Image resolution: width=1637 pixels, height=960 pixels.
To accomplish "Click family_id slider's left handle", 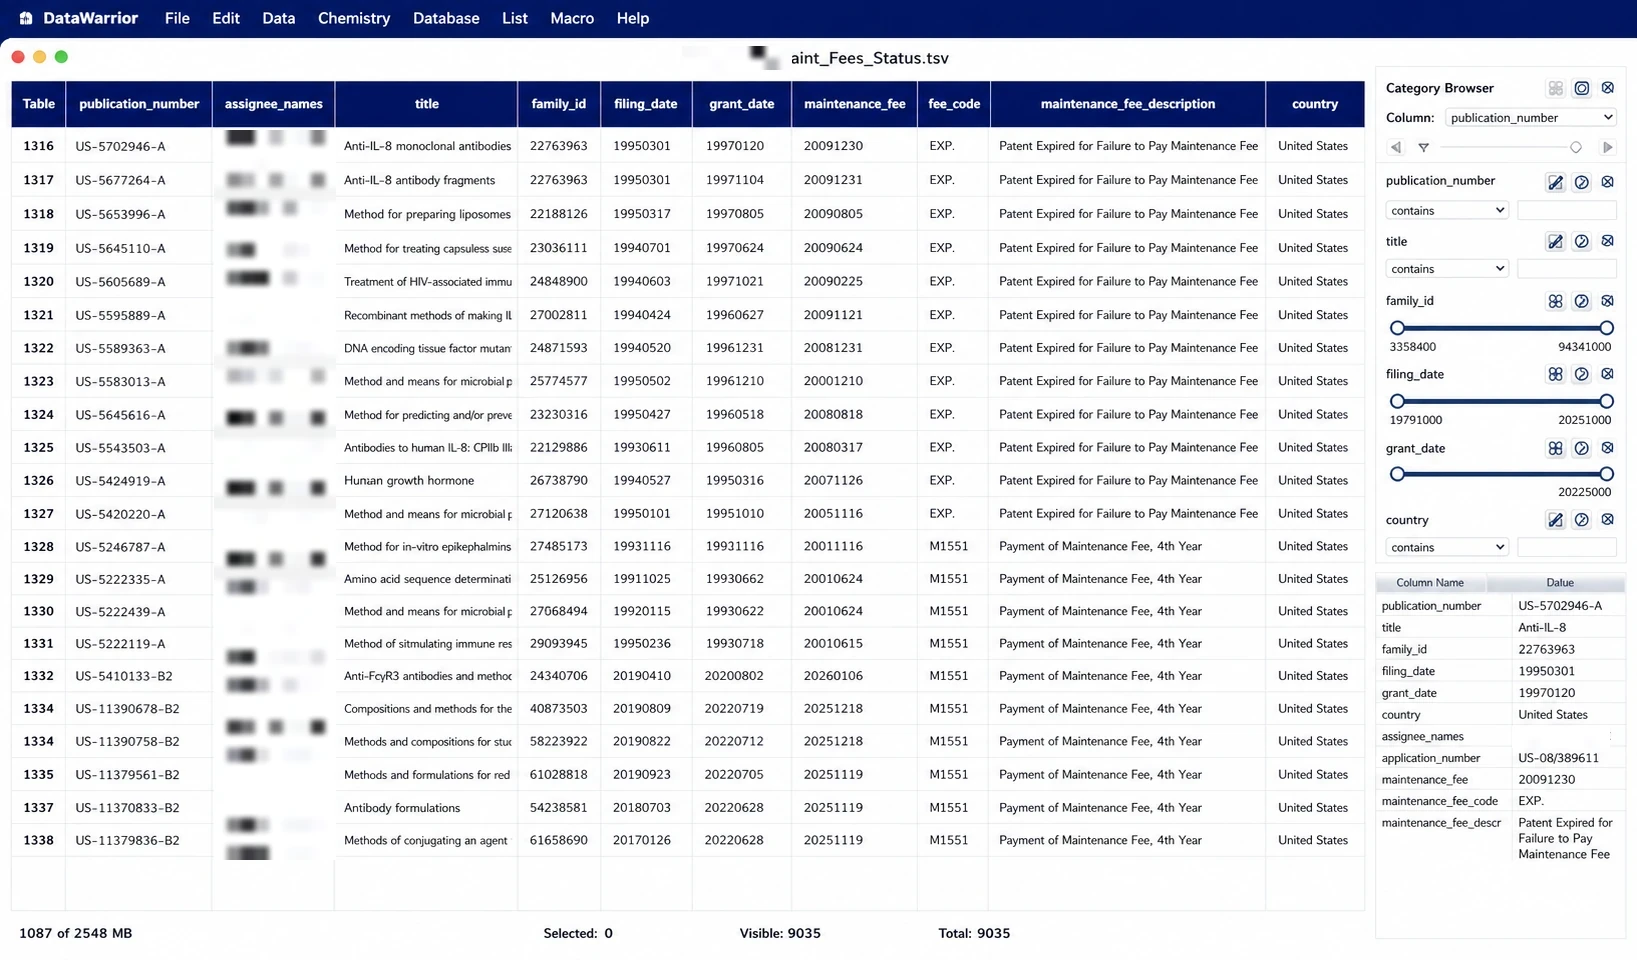I will click(1397, 328).
